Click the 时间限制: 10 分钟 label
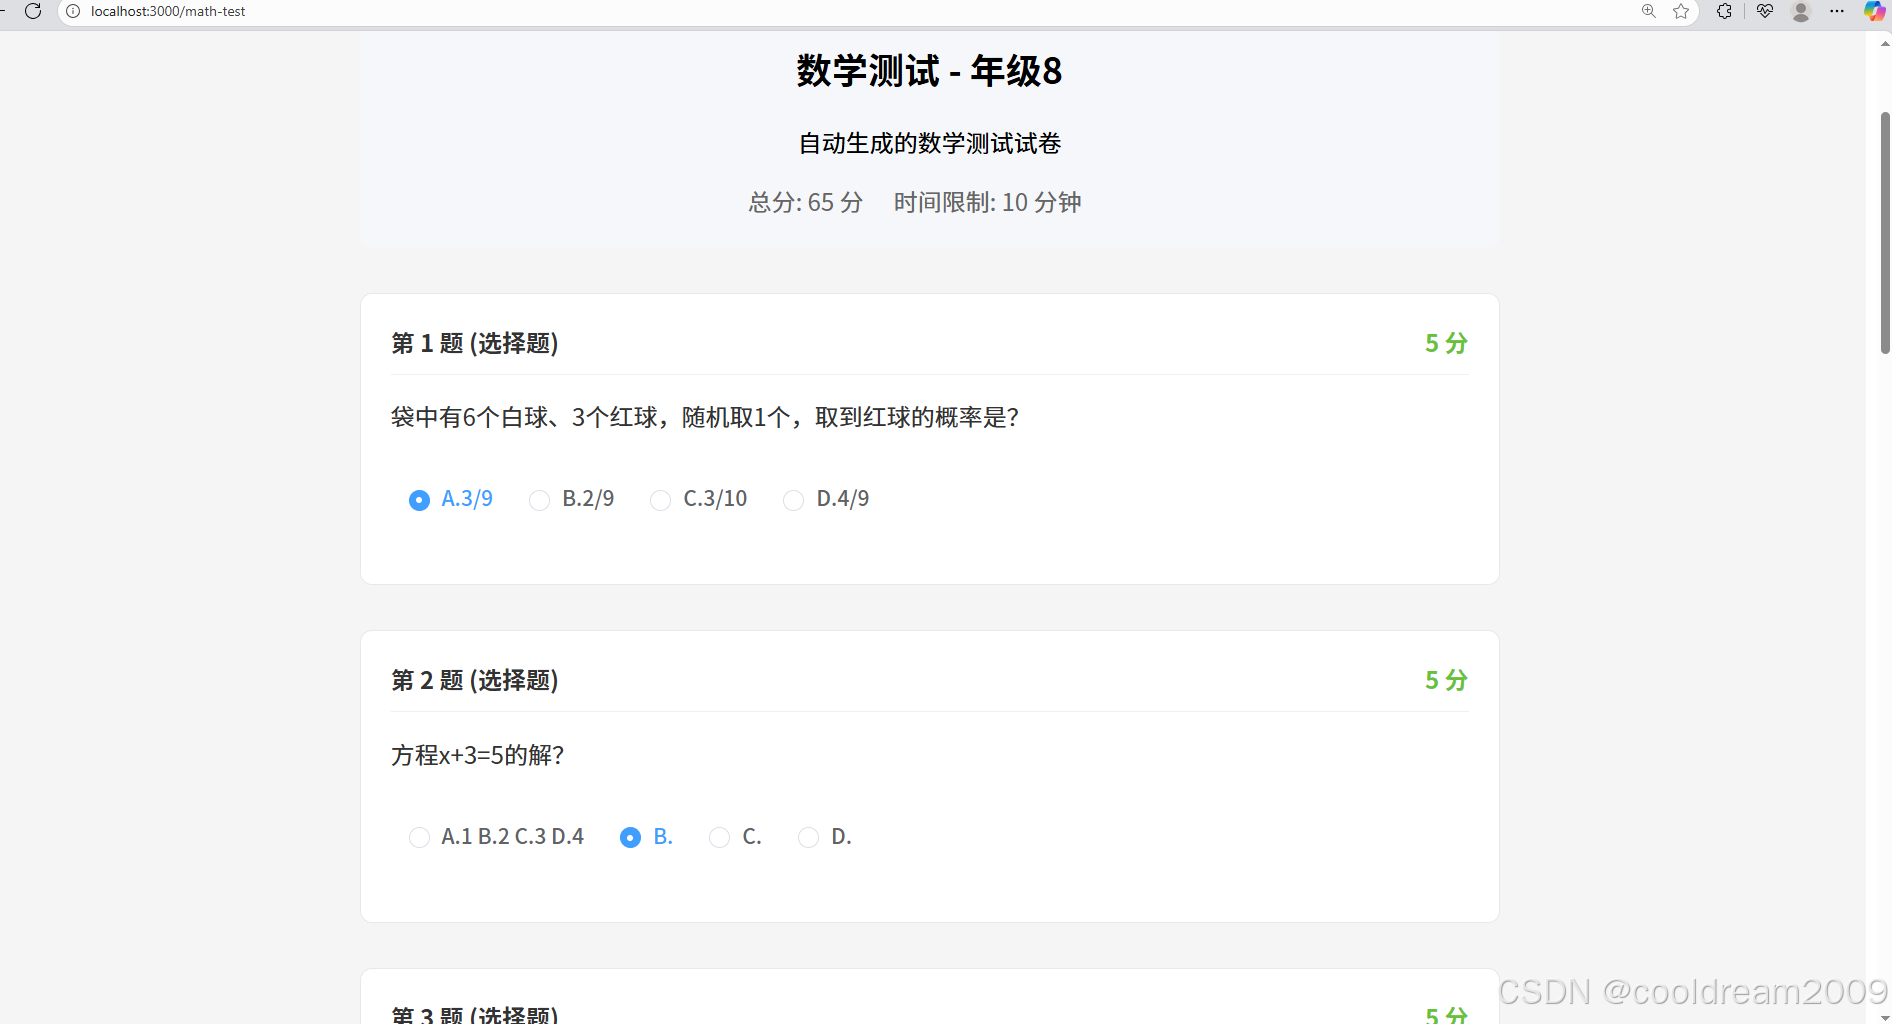The height and width of the screenshot is (1024, 1892). [988, 203]
